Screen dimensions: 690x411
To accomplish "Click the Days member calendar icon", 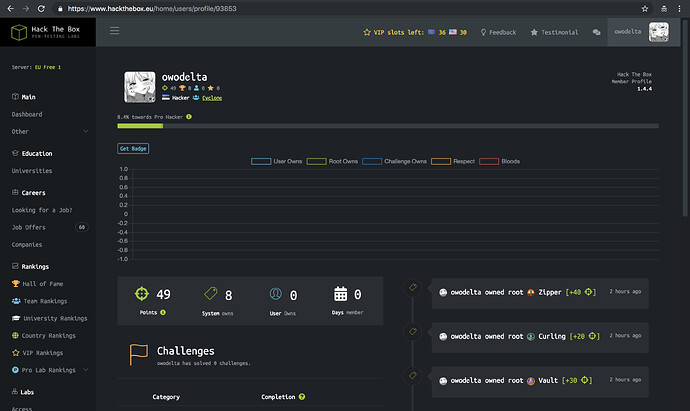I will [x=341, y=294].
